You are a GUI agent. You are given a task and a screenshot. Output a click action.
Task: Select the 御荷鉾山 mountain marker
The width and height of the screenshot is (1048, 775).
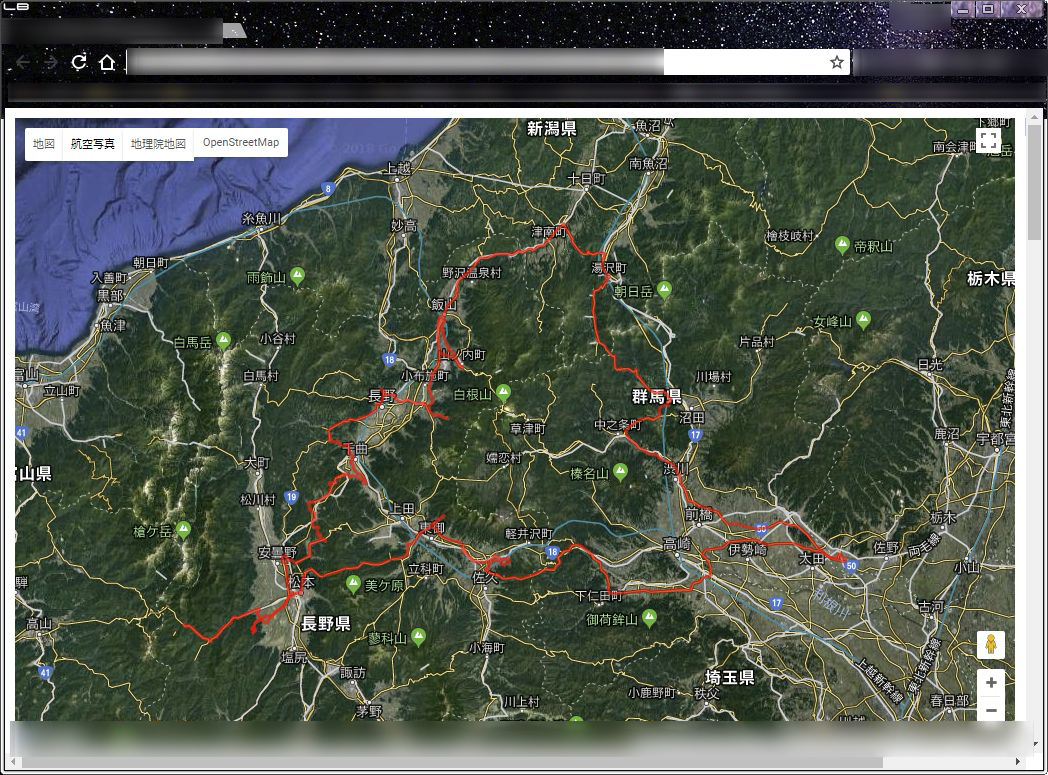(x=649, y=617)
